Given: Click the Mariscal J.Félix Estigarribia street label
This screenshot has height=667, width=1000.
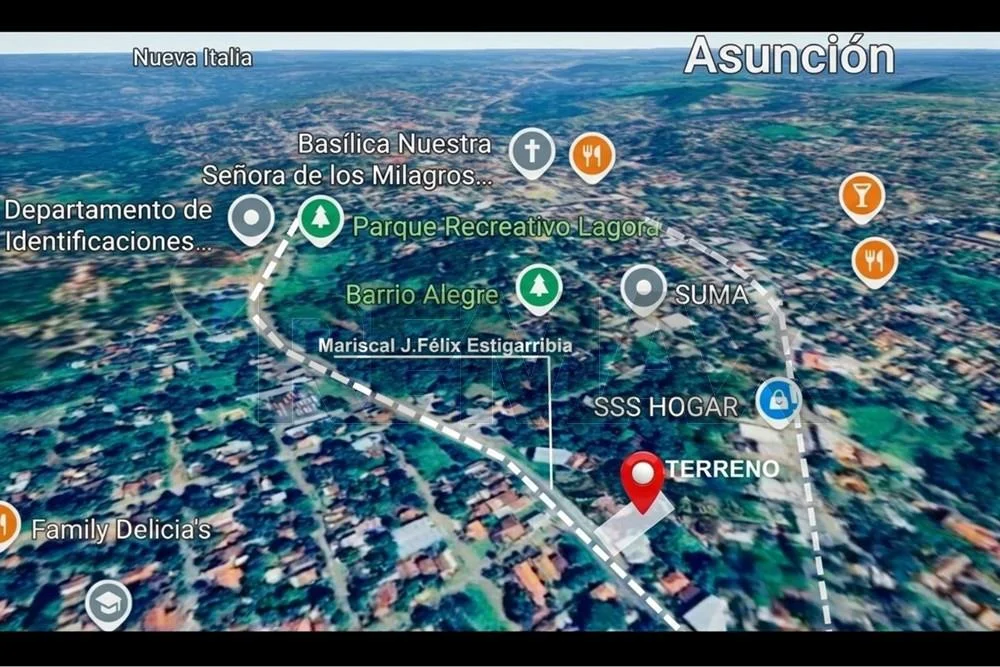Looking at the screenshot, I should 445,346.
